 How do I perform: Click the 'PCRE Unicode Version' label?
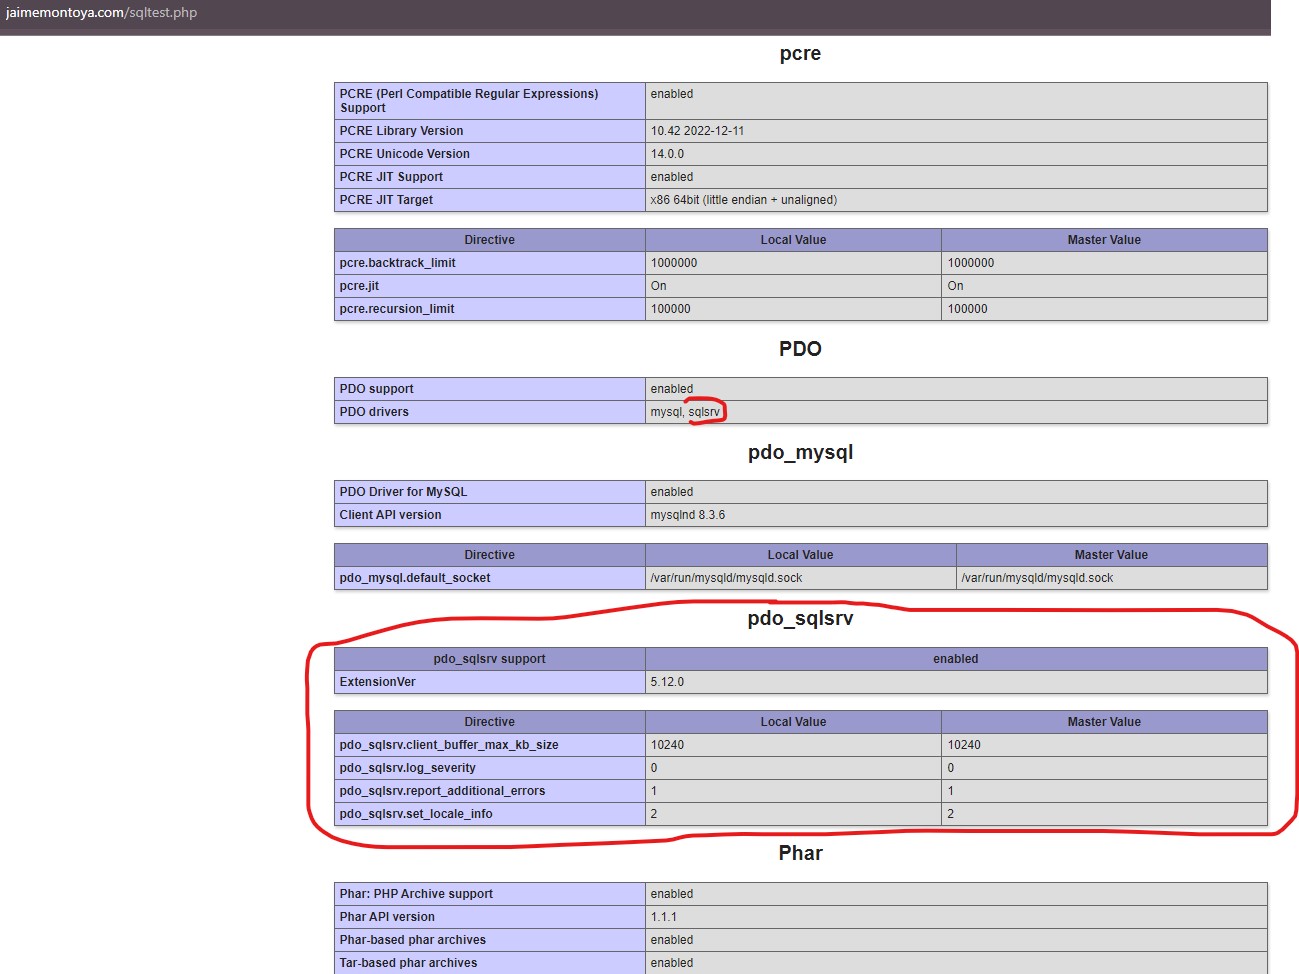pyautogui.click(x=404, y=154)
